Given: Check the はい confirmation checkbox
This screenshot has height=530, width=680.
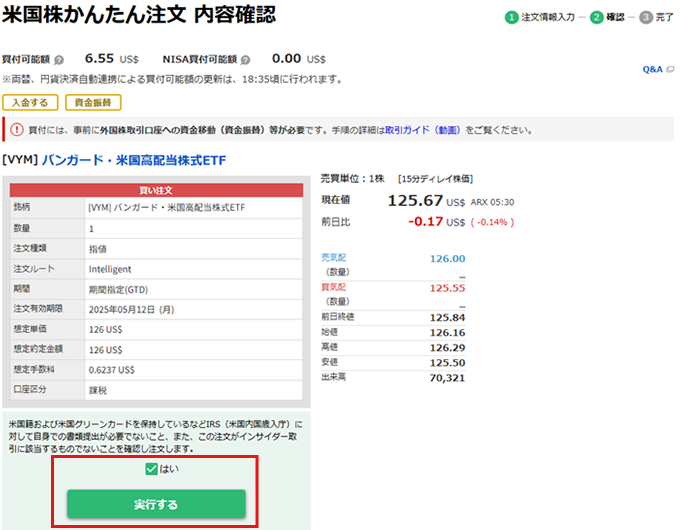Looking at the screenshot, I should [x=151, y=469].
